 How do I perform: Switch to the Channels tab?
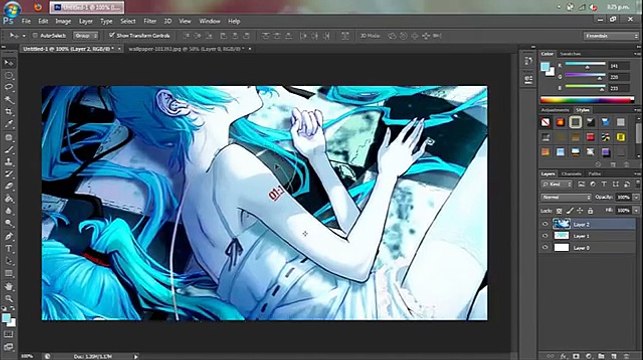pyautogui.click(x=572, y=174)
